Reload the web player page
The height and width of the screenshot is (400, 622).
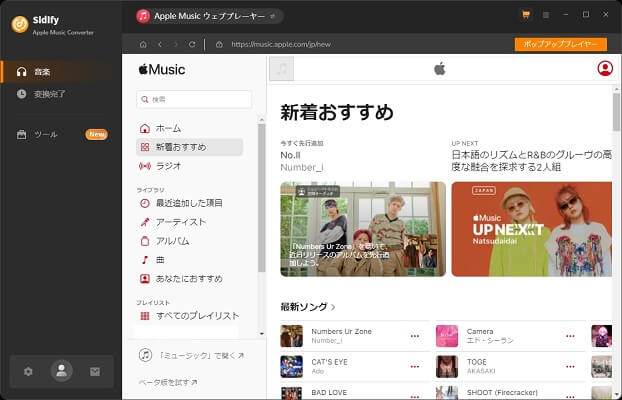pyautogui.click(x=192, y=44)
